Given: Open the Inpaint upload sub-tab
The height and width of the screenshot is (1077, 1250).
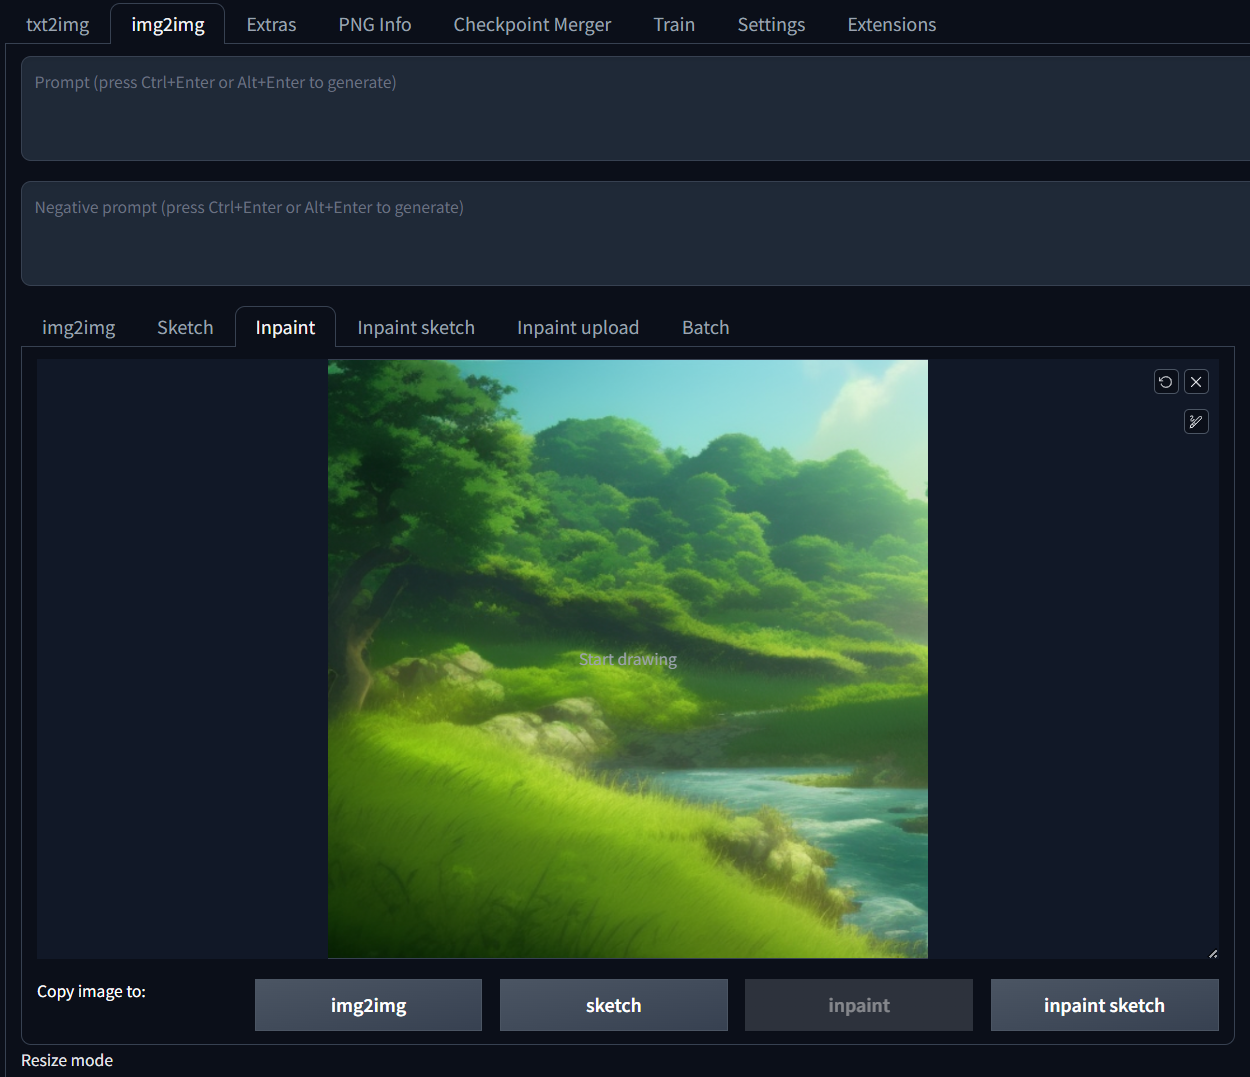Looking at the screenshot, I should coord(578,328).
